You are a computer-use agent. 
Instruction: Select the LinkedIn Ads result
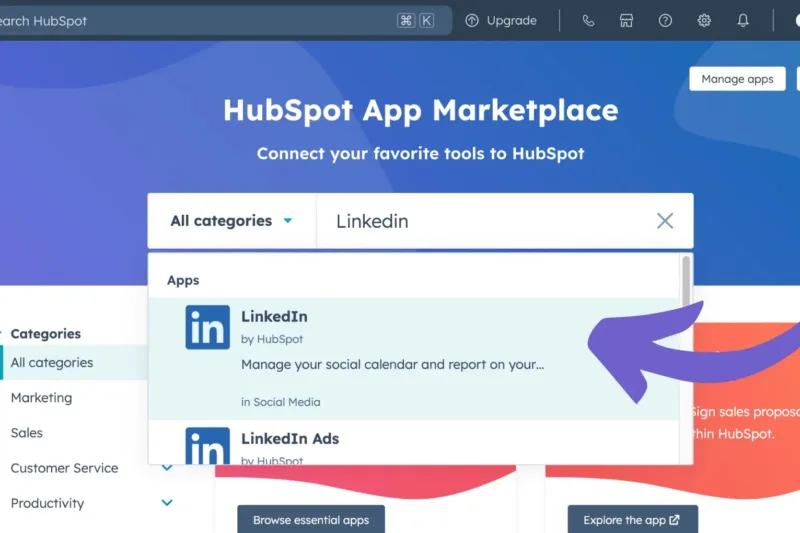[x=414, y=442]
